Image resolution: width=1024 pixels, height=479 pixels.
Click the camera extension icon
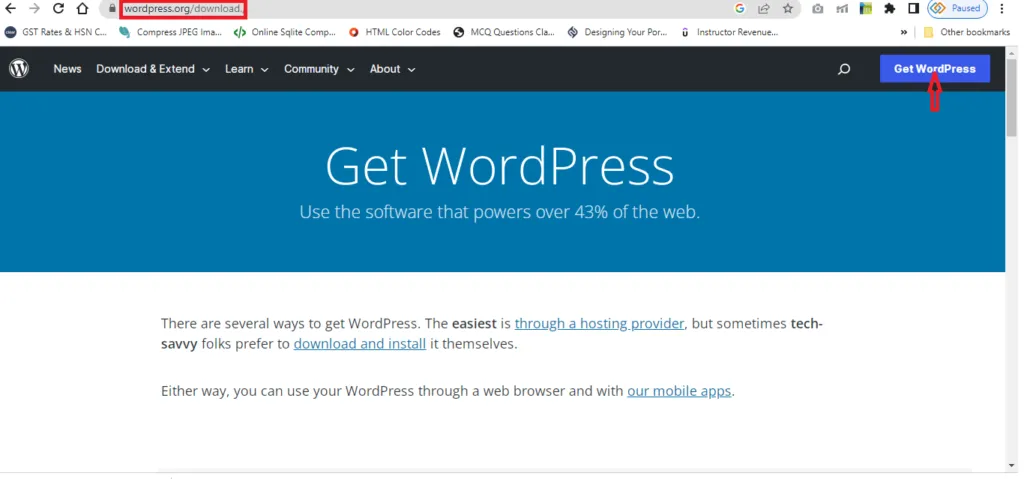[x=818, y=8]
